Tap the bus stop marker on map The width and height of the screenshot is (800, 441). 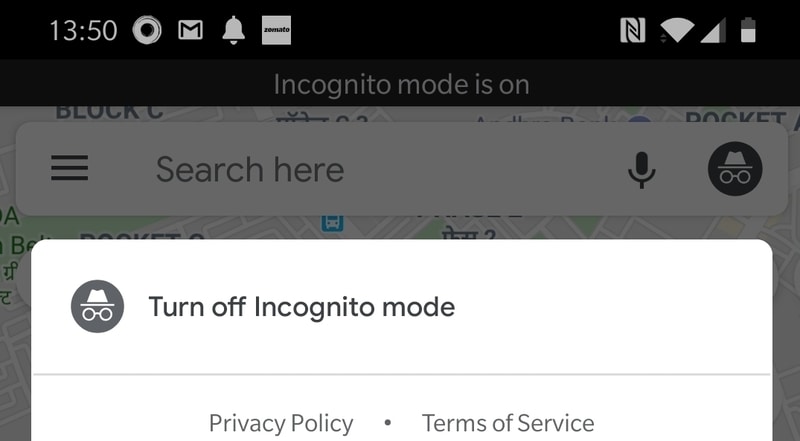(333, 222)
